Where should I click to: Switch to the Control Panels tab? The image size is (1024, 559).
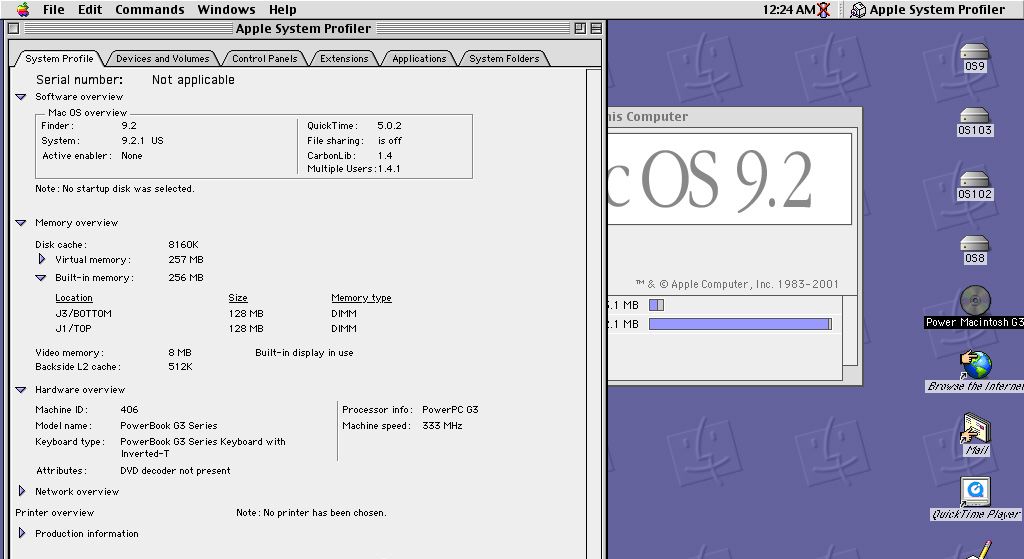tap(264, 58)
